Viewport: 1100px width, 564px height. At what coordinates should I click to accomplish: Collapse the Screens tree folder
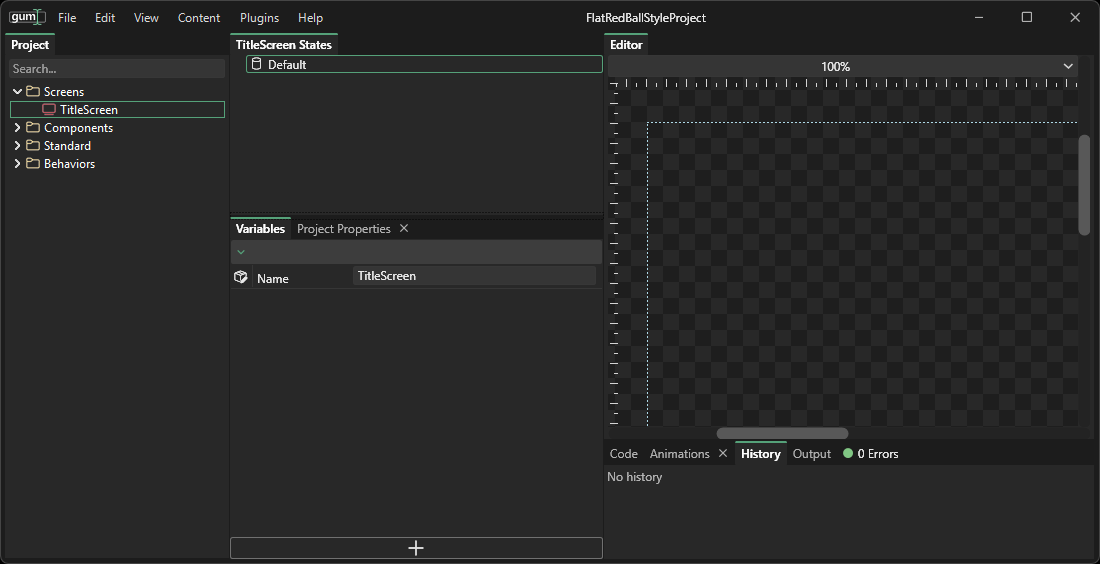point(17,92)
